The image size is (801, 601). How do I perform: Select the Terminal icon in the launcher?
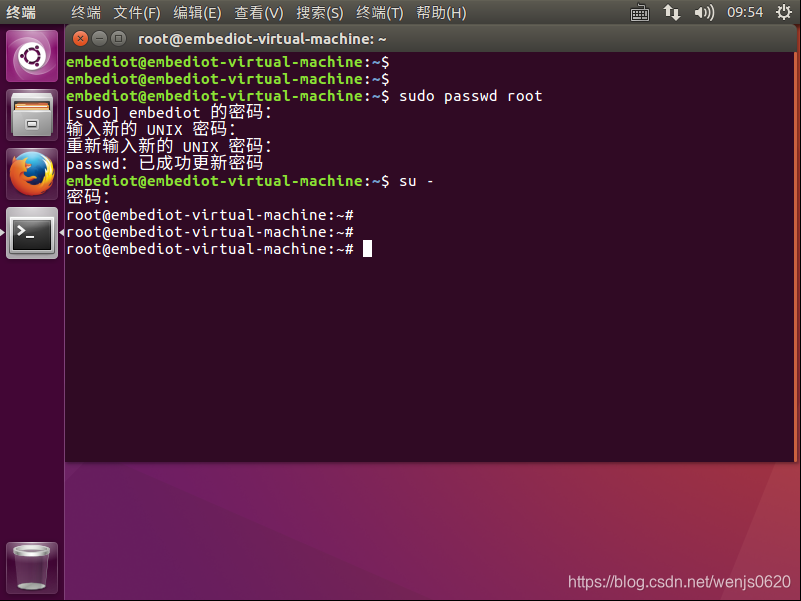point(32,233)
